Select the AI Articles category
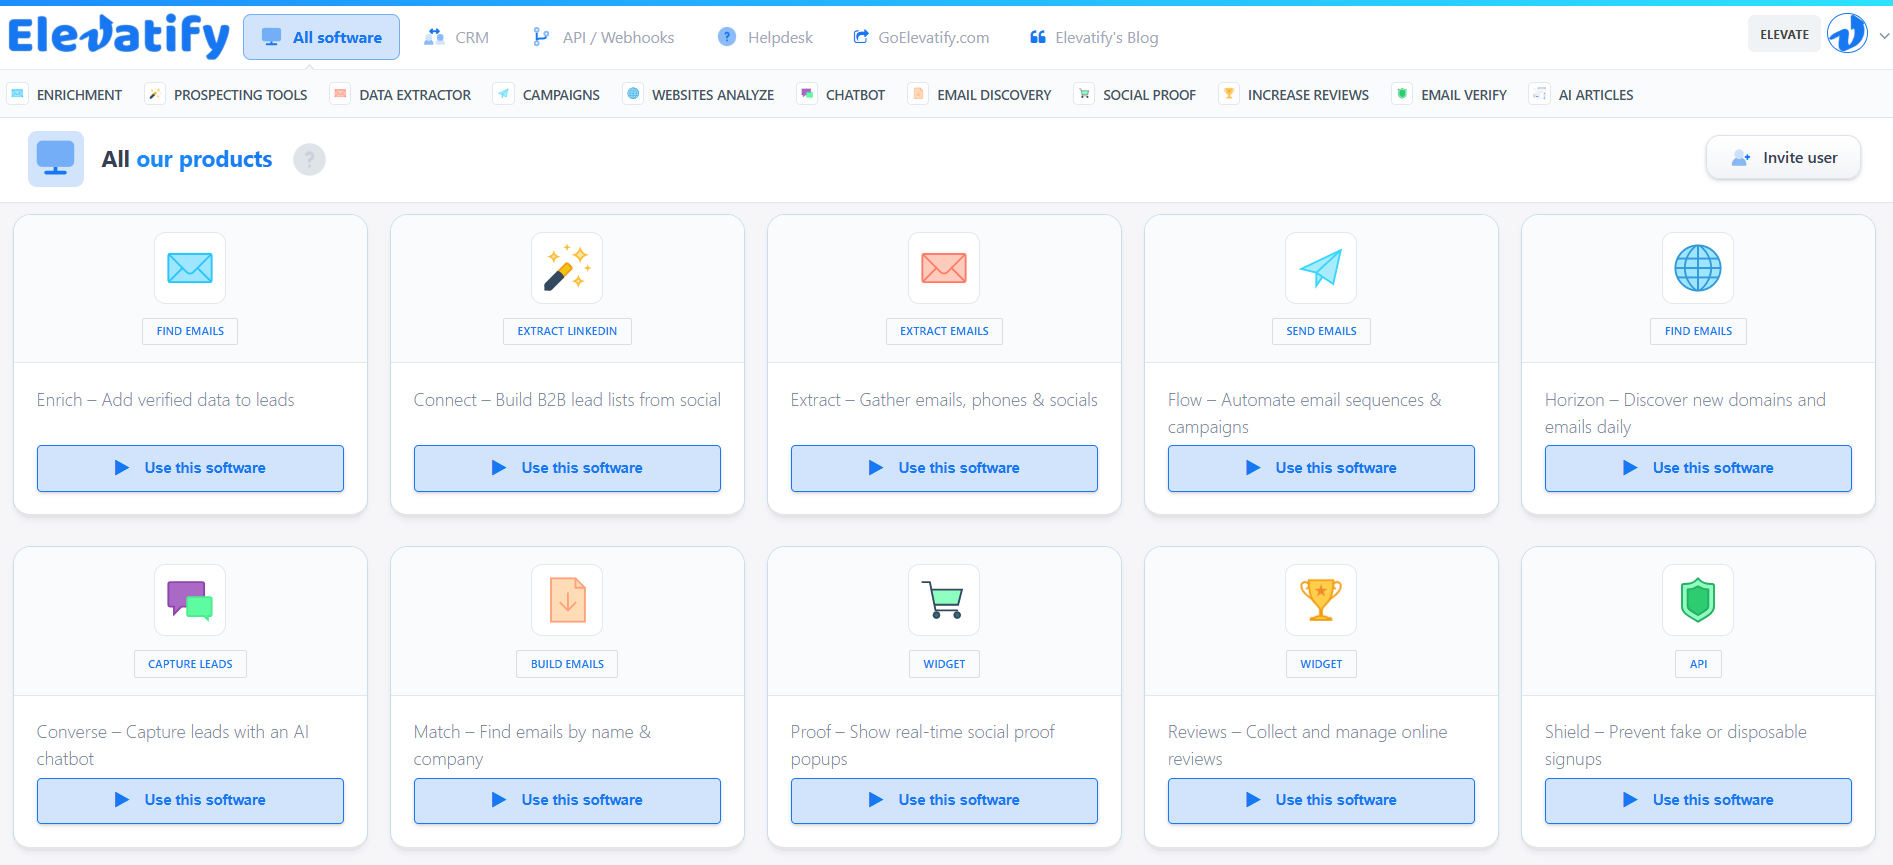The height and width of the screenshot is (865, 1893). (1582, 95)
